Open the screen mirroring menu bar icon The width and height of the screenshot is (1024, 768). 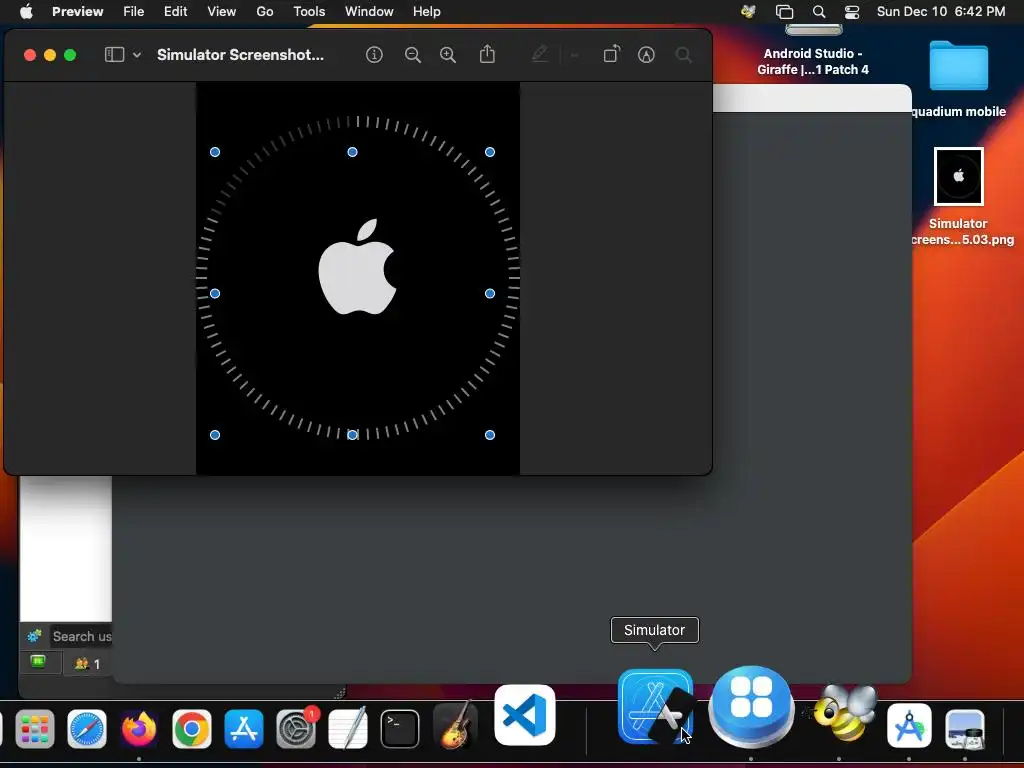click(x=784, y=11)
